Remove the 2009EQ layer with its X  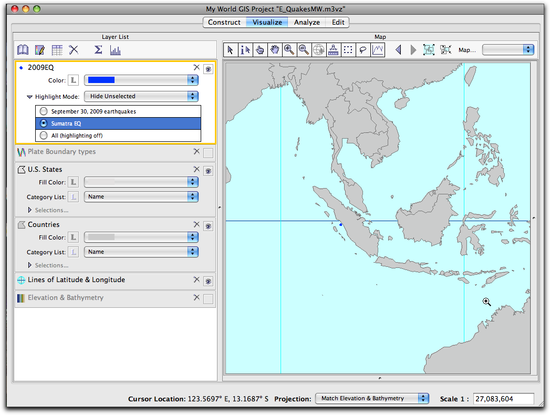[x=196, y=67]
